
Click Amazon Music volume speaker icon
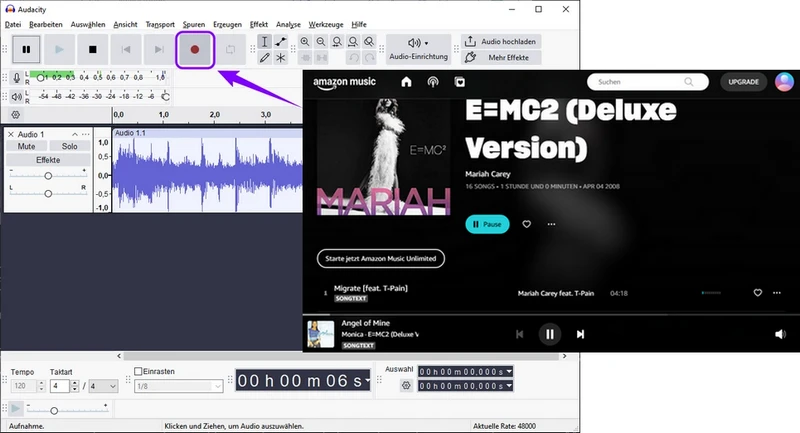point(780,334)
